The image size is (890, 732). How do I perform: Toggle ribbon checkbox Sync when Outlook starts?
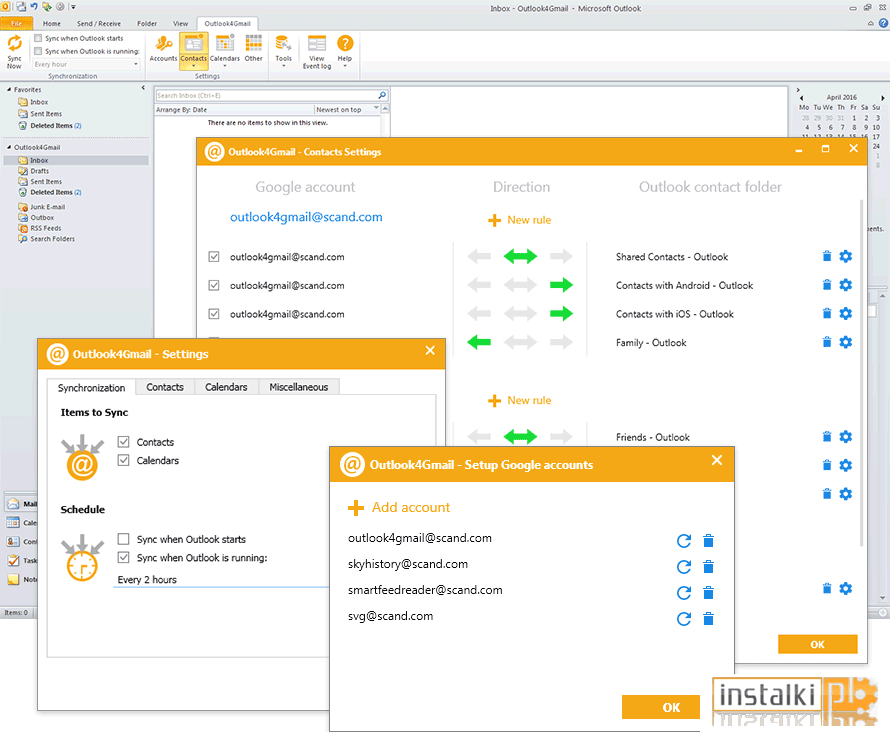pyautogui.click(x=38, y=38)
